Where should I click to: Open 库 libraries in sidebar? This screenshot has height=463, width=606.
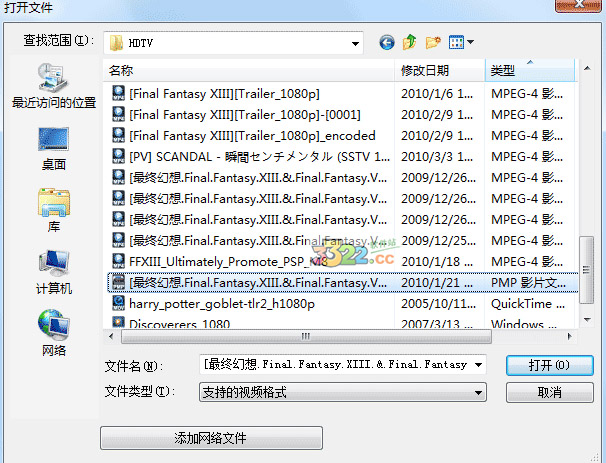tap(54, 210)
